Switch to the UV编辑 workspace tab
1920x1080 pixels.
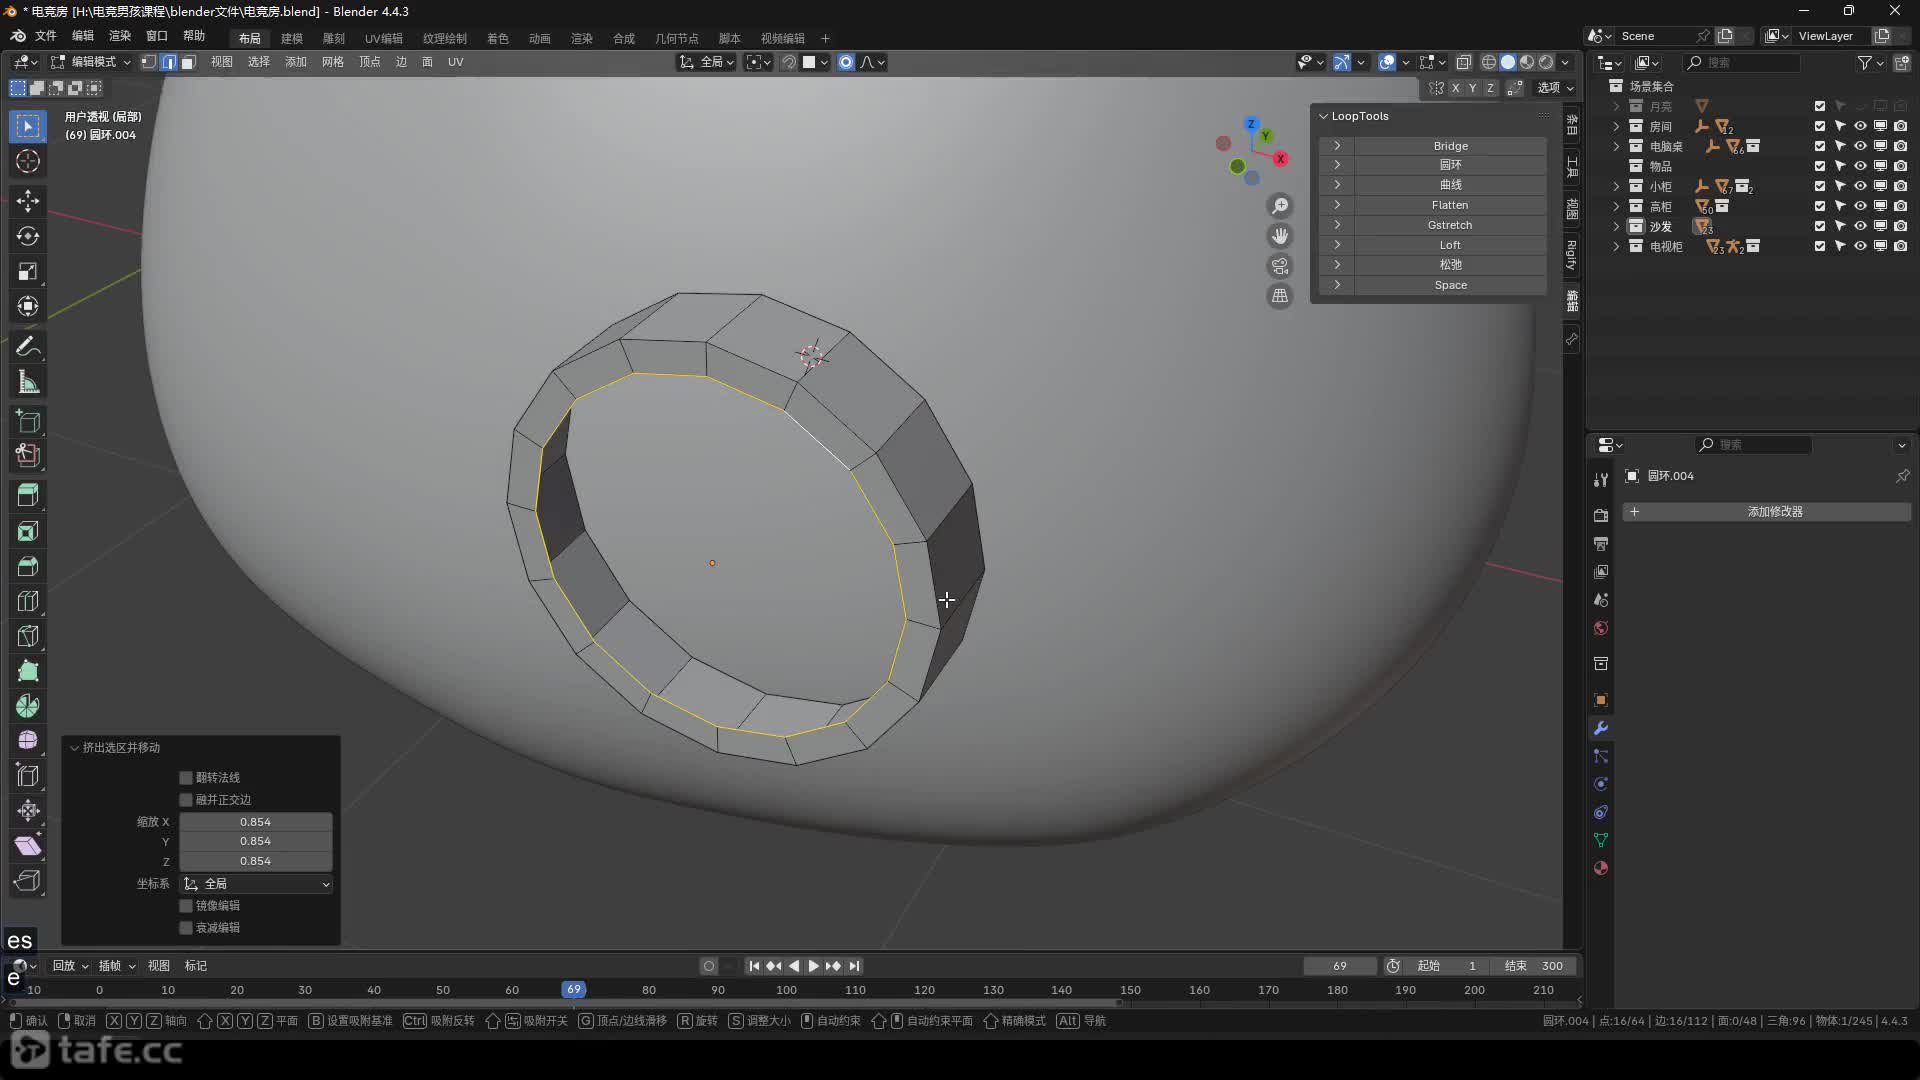[383, 38]
